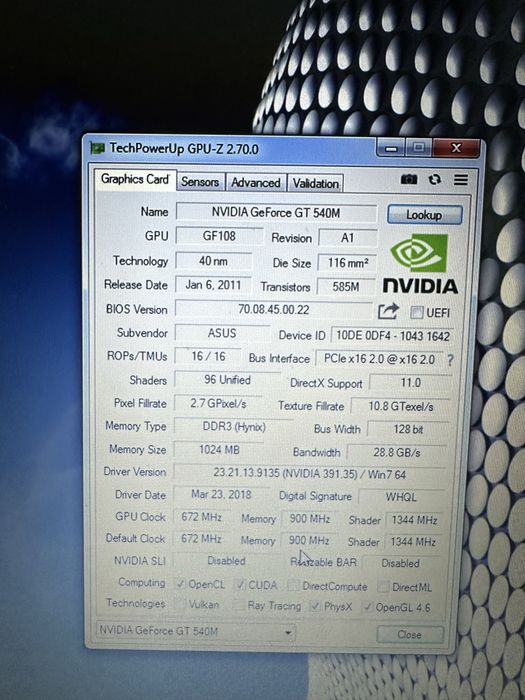Screen dimensions: 525x700
Task: Toggle the DirectML checkbox
Action: click(x=383, y=587)
